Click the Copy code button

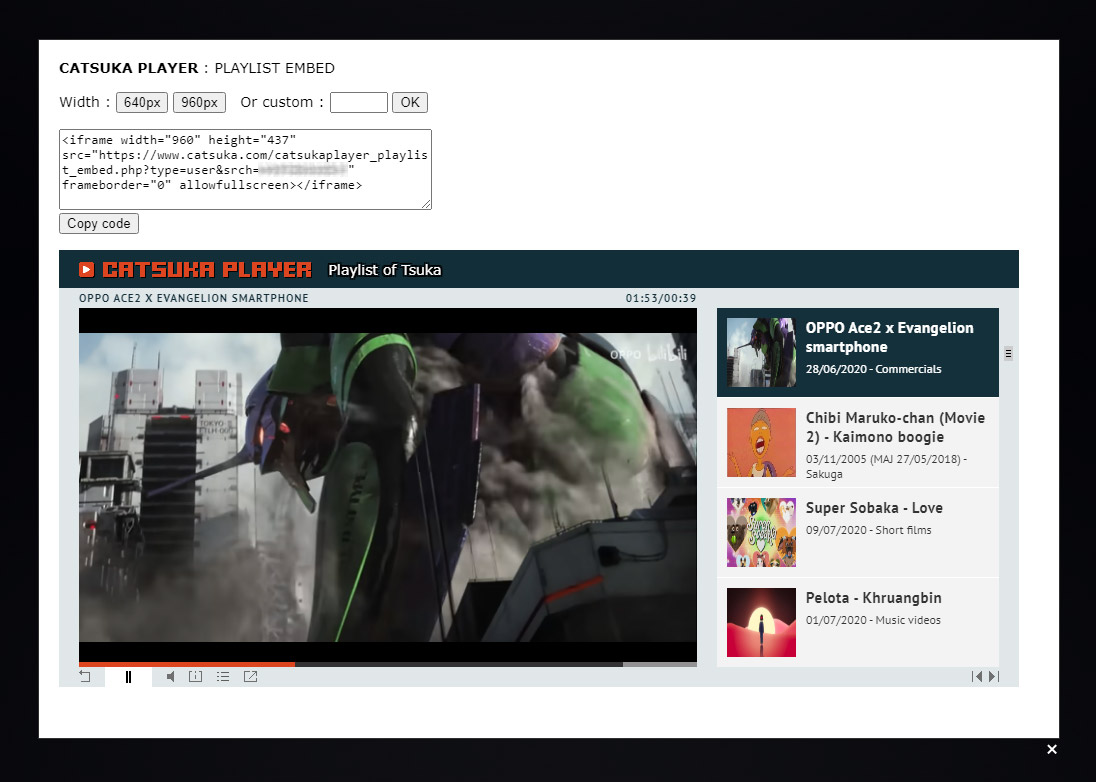click(99, 224)
